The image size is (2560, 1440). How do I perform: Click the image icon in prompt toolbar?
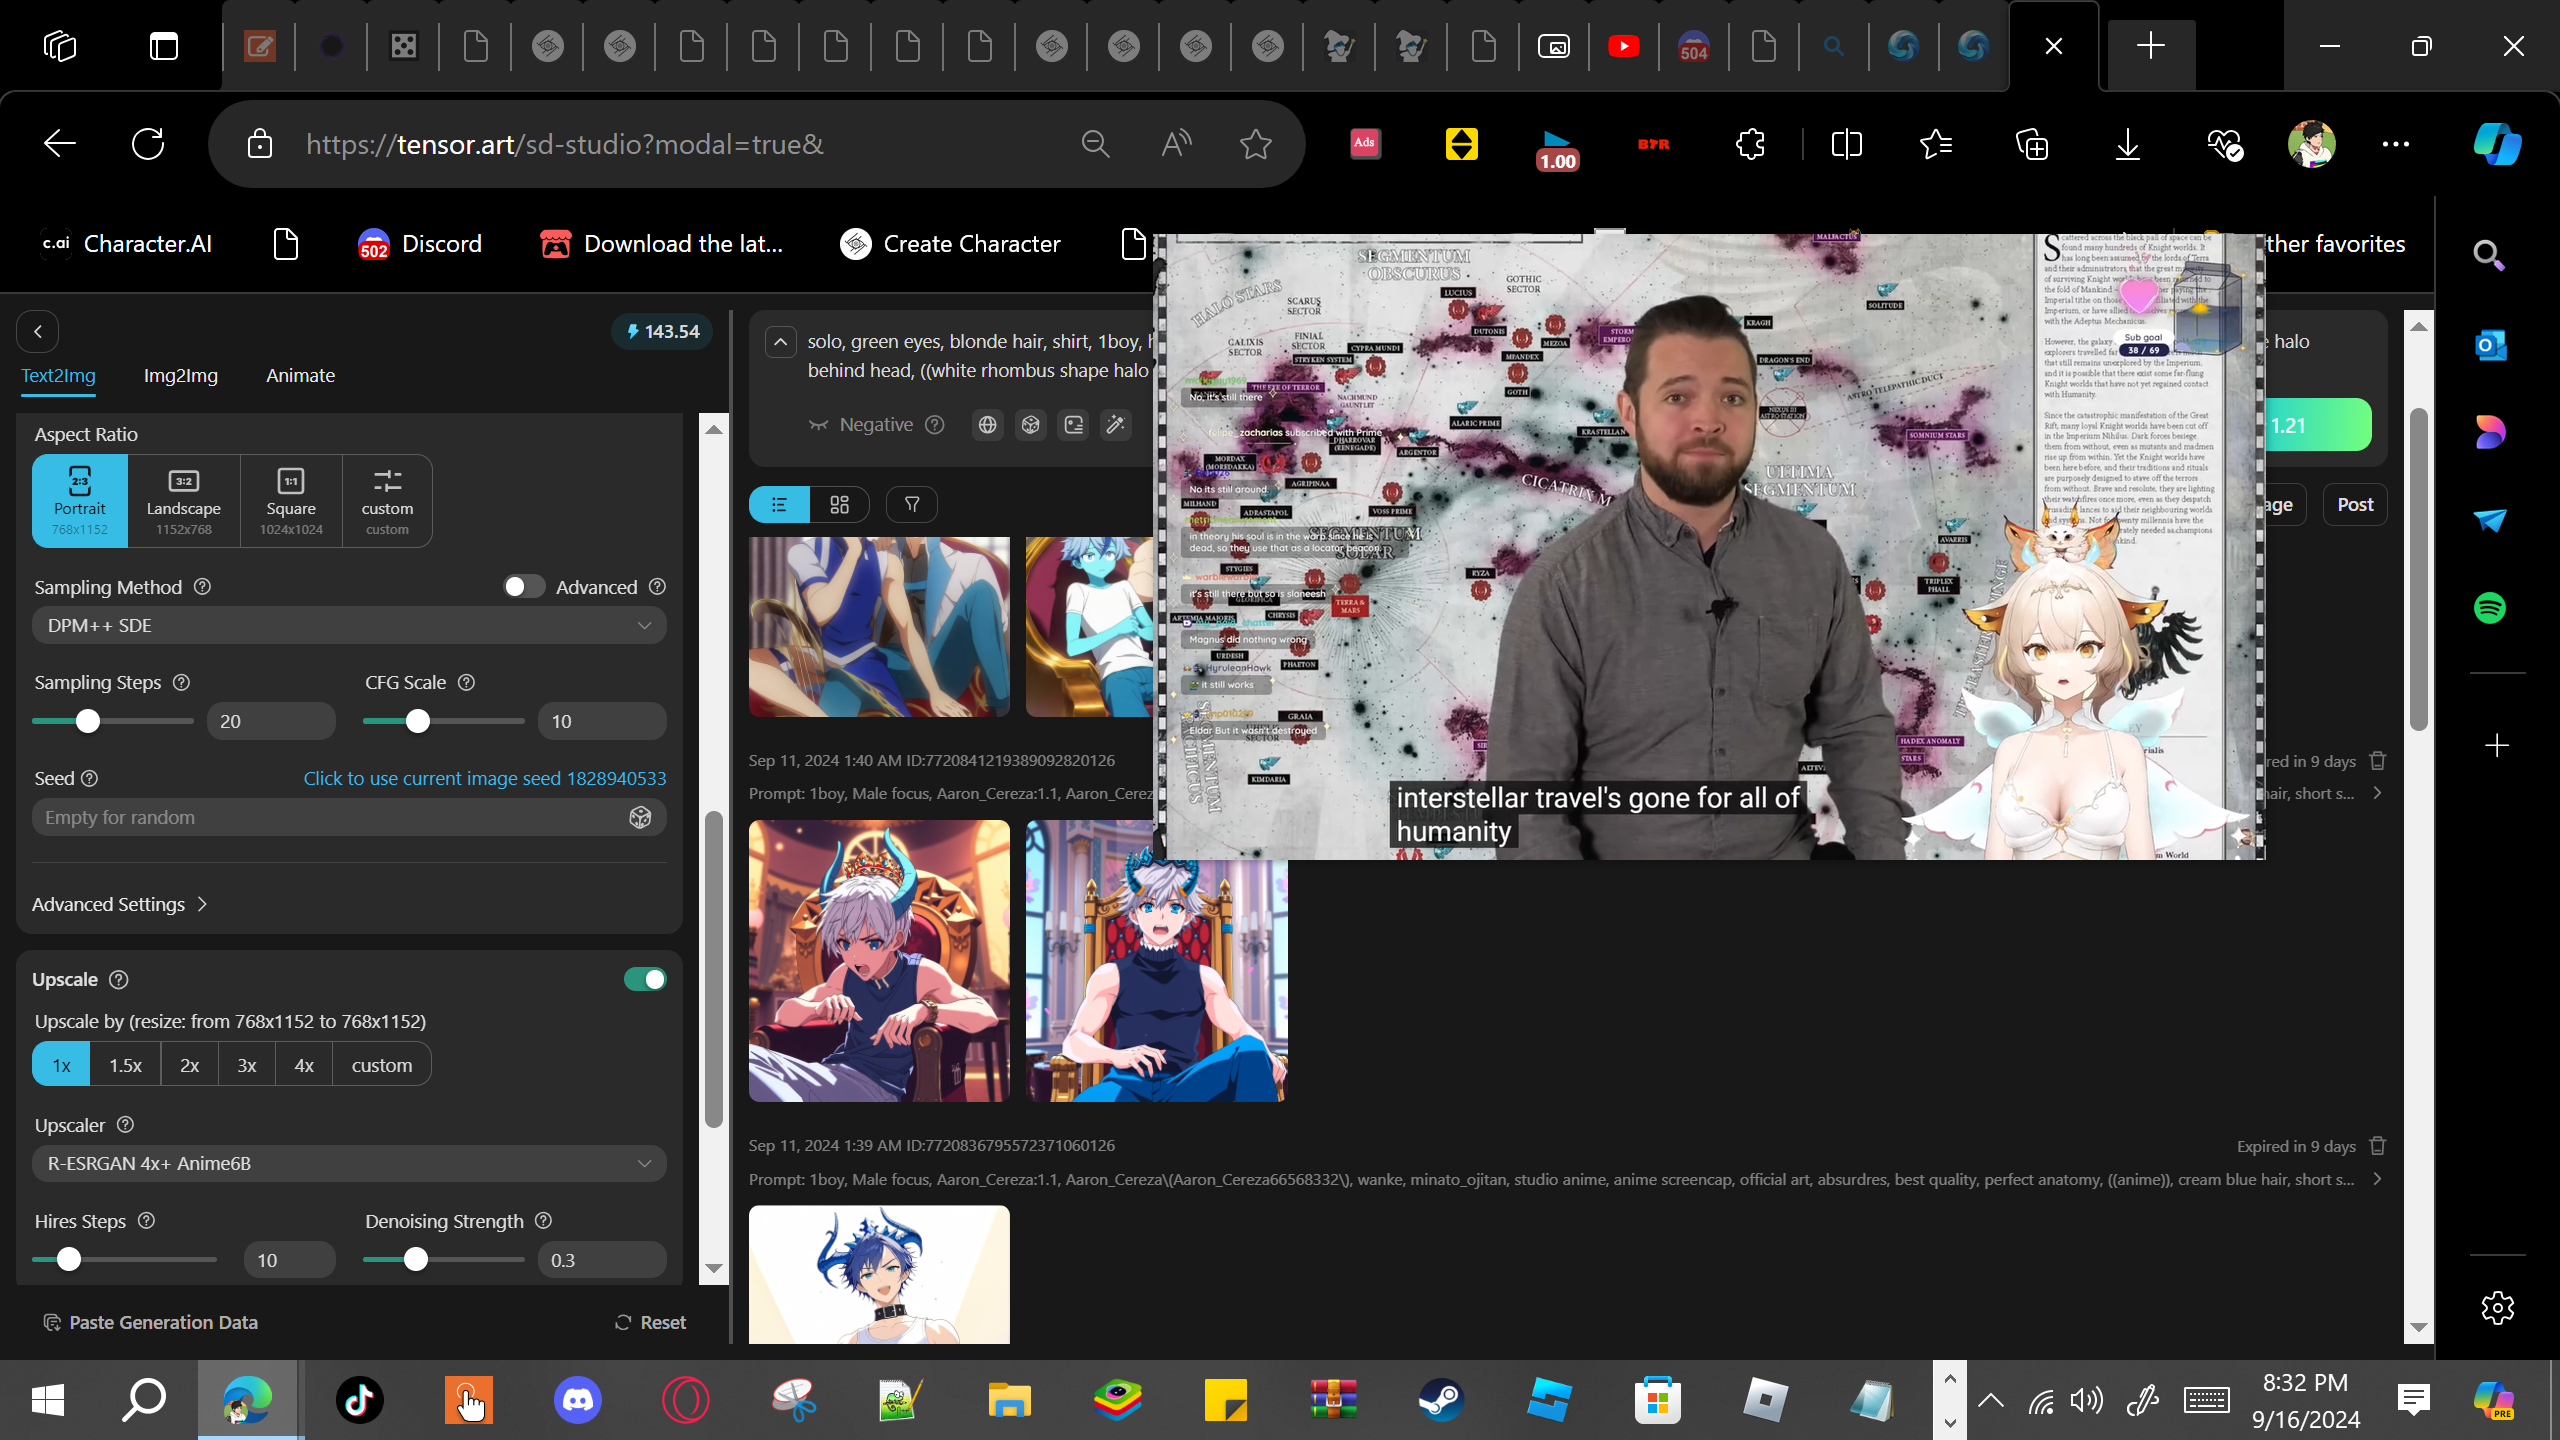1073,425
